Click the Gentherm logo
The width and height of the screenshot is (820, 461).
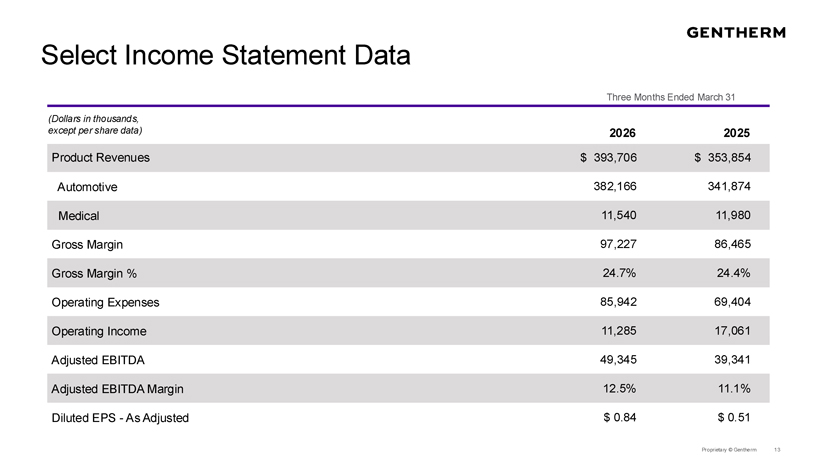(x=736, y=32)
